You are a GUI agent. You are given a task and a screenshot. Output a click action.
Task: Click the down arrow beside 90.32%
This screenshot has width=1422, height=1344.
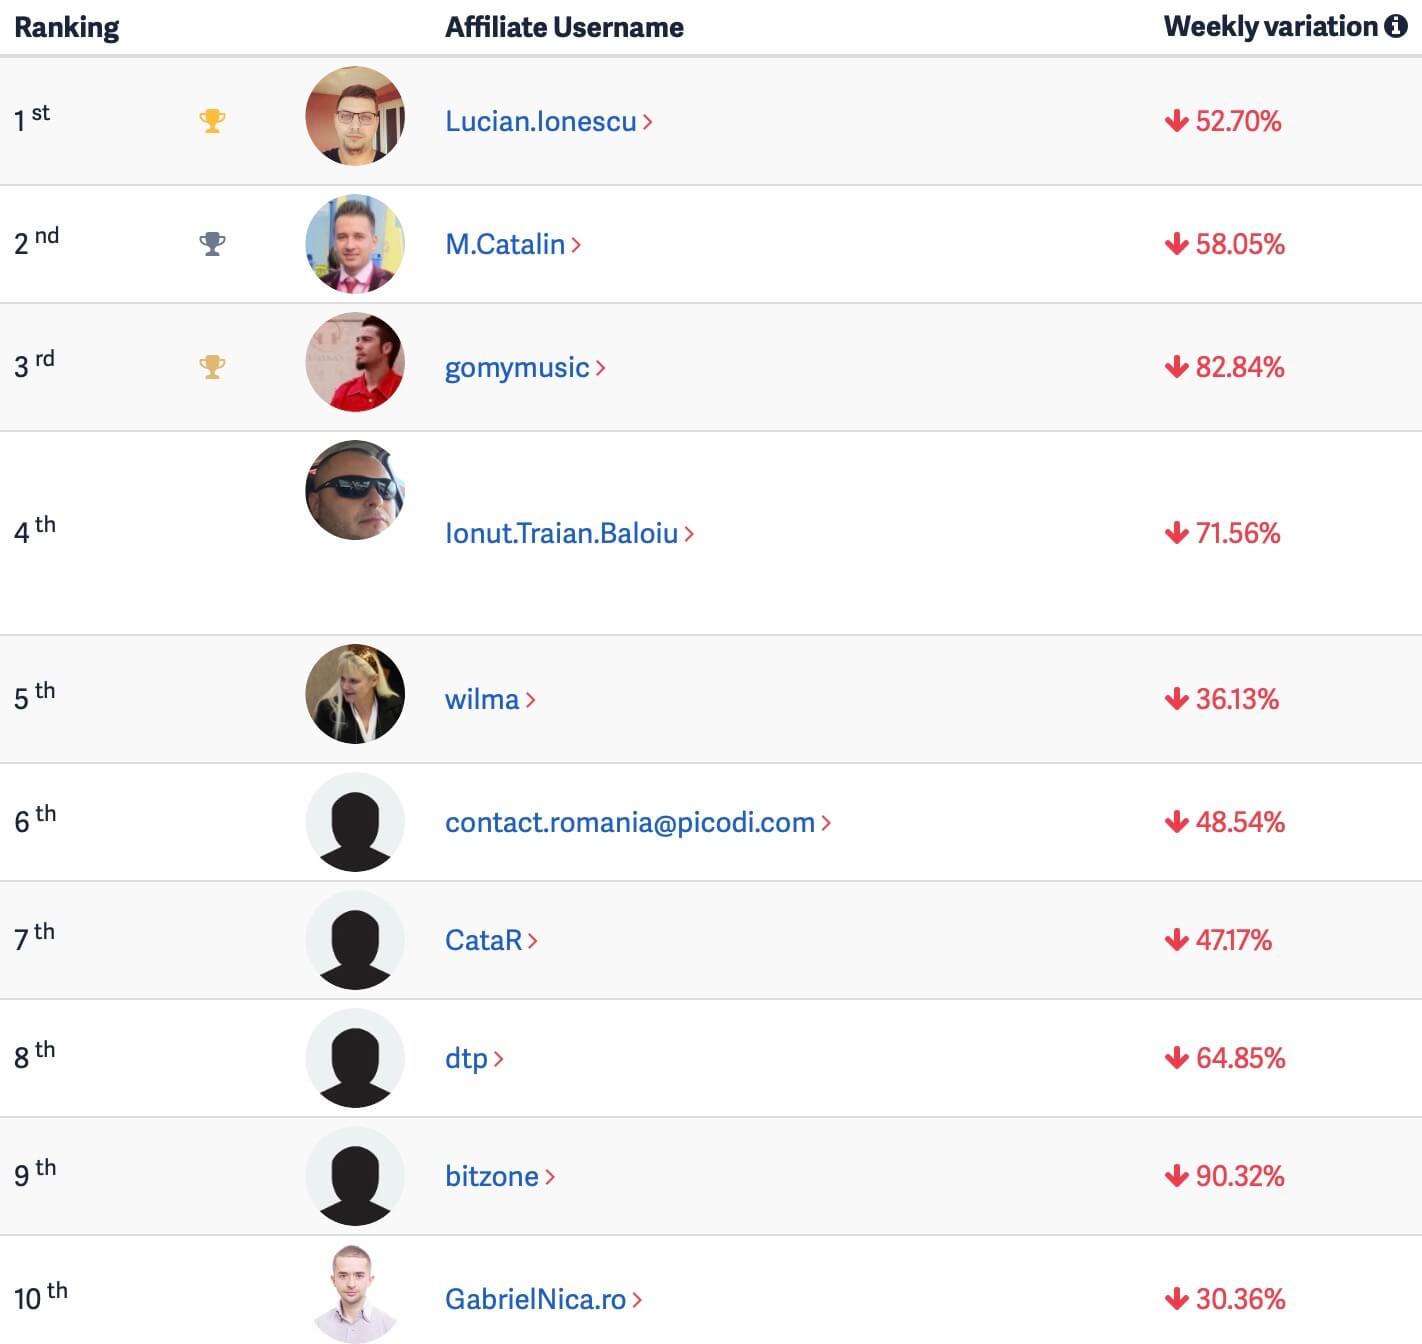tap(1176, 1176)
